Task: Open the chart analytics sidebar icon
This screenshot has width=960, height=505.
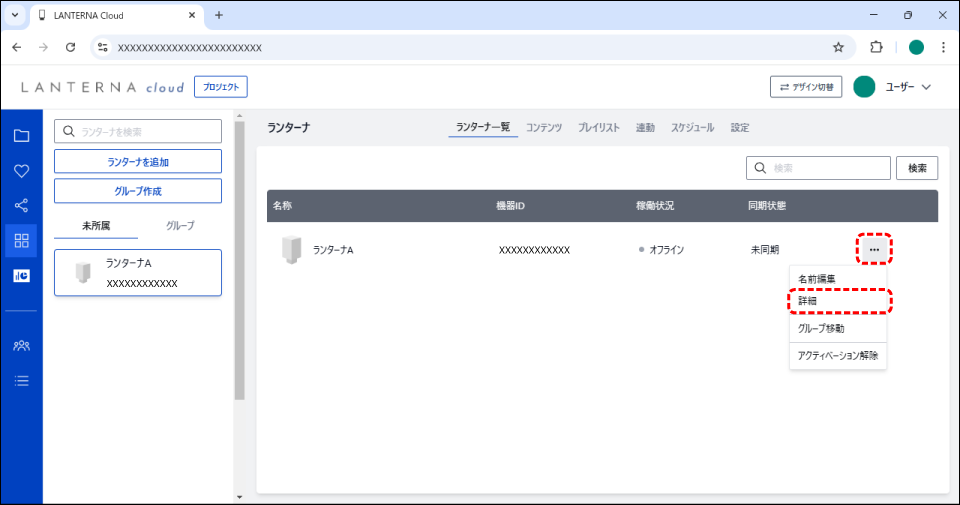Action: [x=21, y=276]
